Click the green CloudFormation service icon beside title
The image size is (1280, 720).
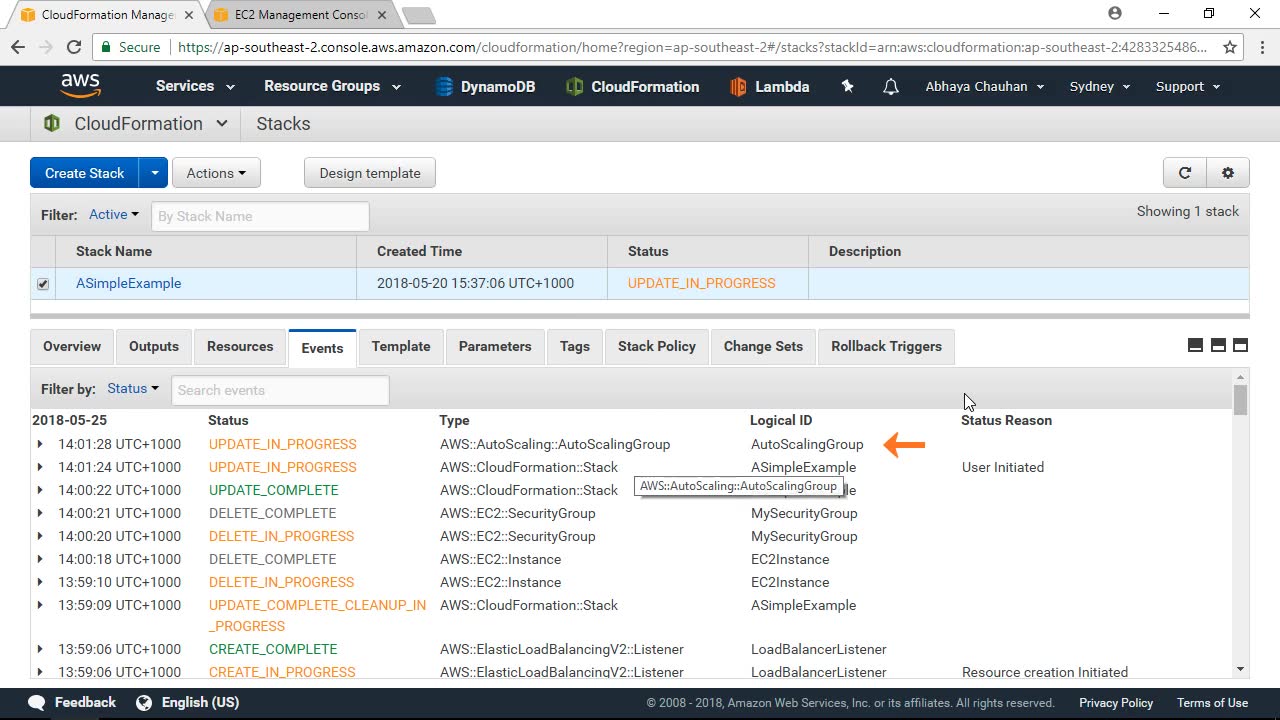tap(52, 124)
